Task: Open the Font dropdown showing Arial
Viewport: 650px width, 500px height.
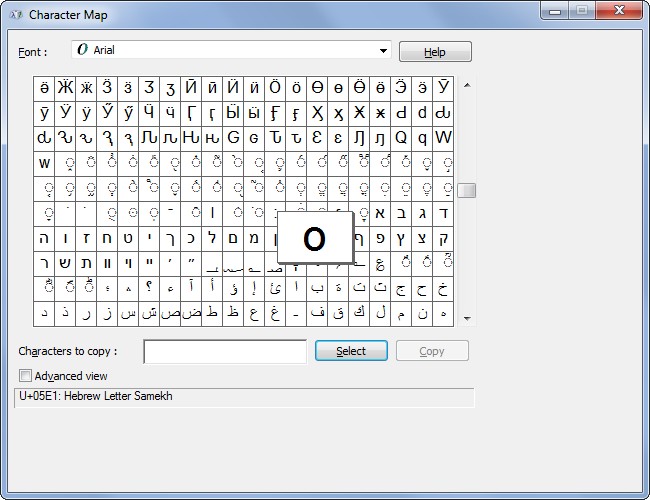Action: [231, 50]
